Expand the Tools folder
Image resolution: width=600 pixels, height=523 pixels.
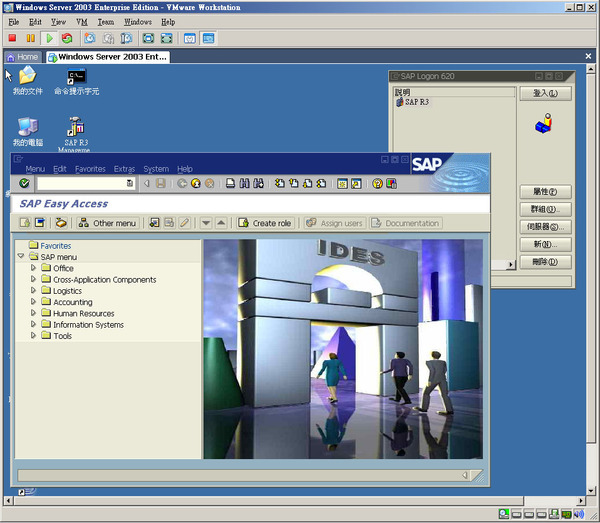33,335
